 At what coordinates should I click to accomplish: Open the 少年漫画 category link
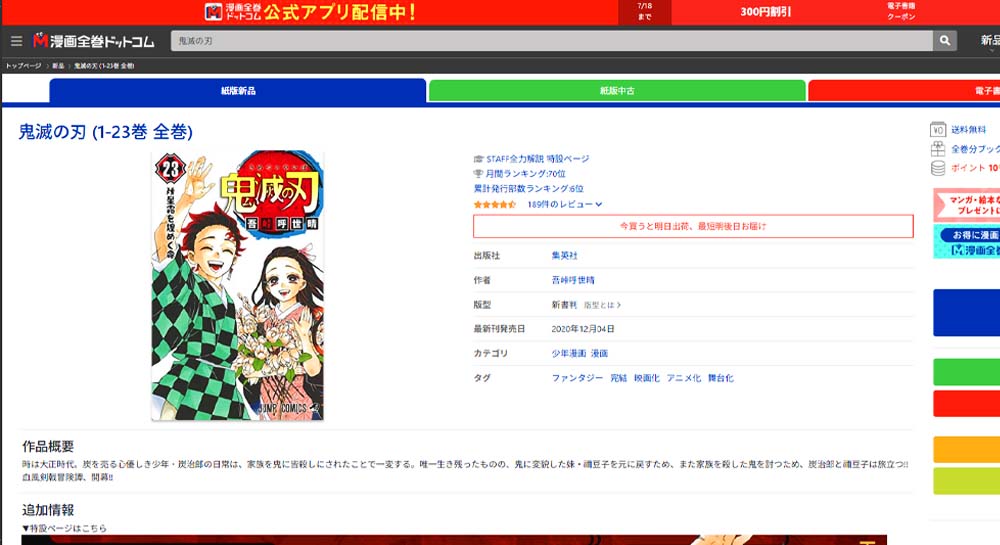coord(569,353)
